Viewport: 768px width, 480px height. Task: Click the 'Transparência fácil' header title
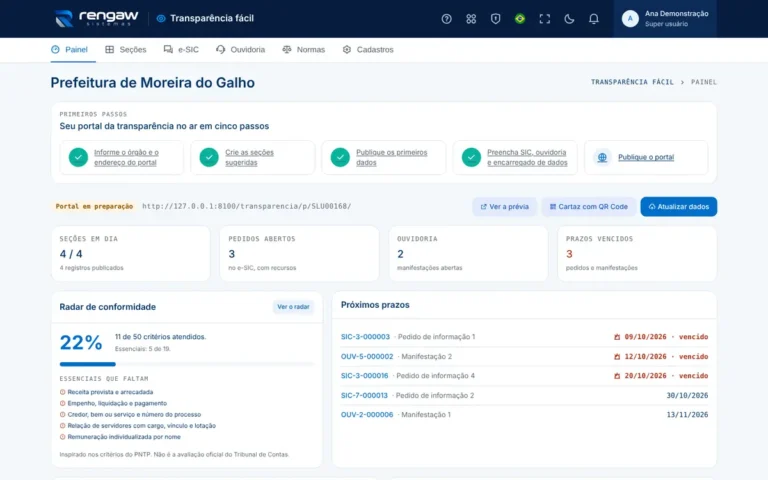click(x=212, y=19)
